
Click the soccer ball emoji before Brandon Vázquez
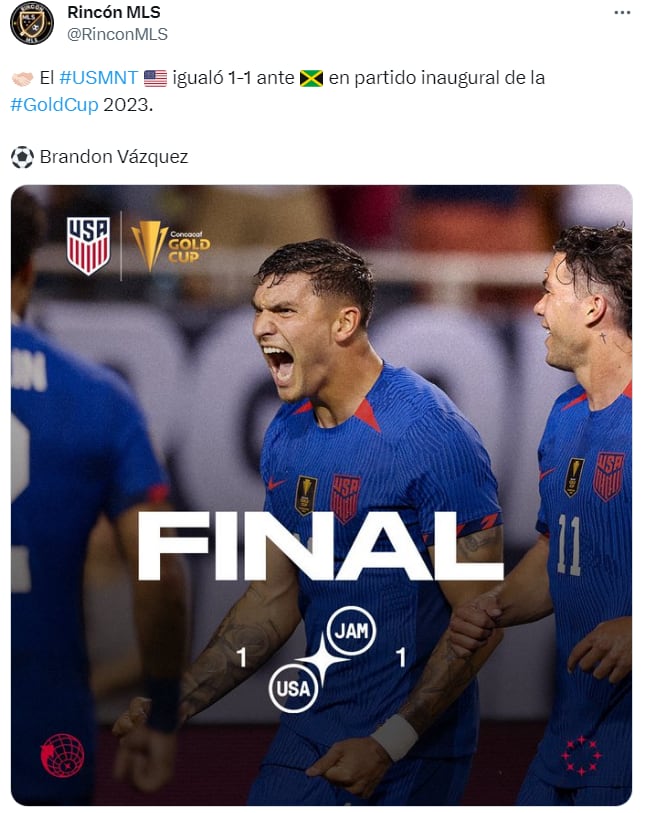pyautogui.click(x=23, y=156)
